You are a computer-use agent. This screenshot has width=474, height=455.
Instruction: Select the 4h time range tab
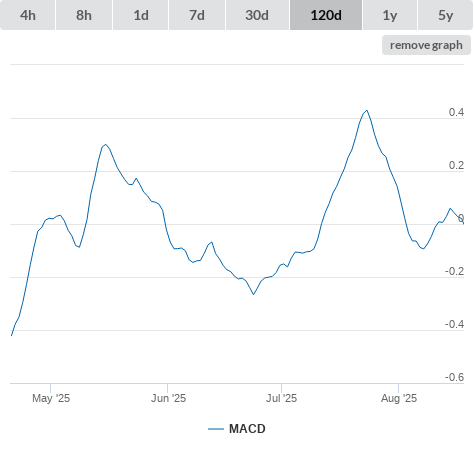point(28,15)
